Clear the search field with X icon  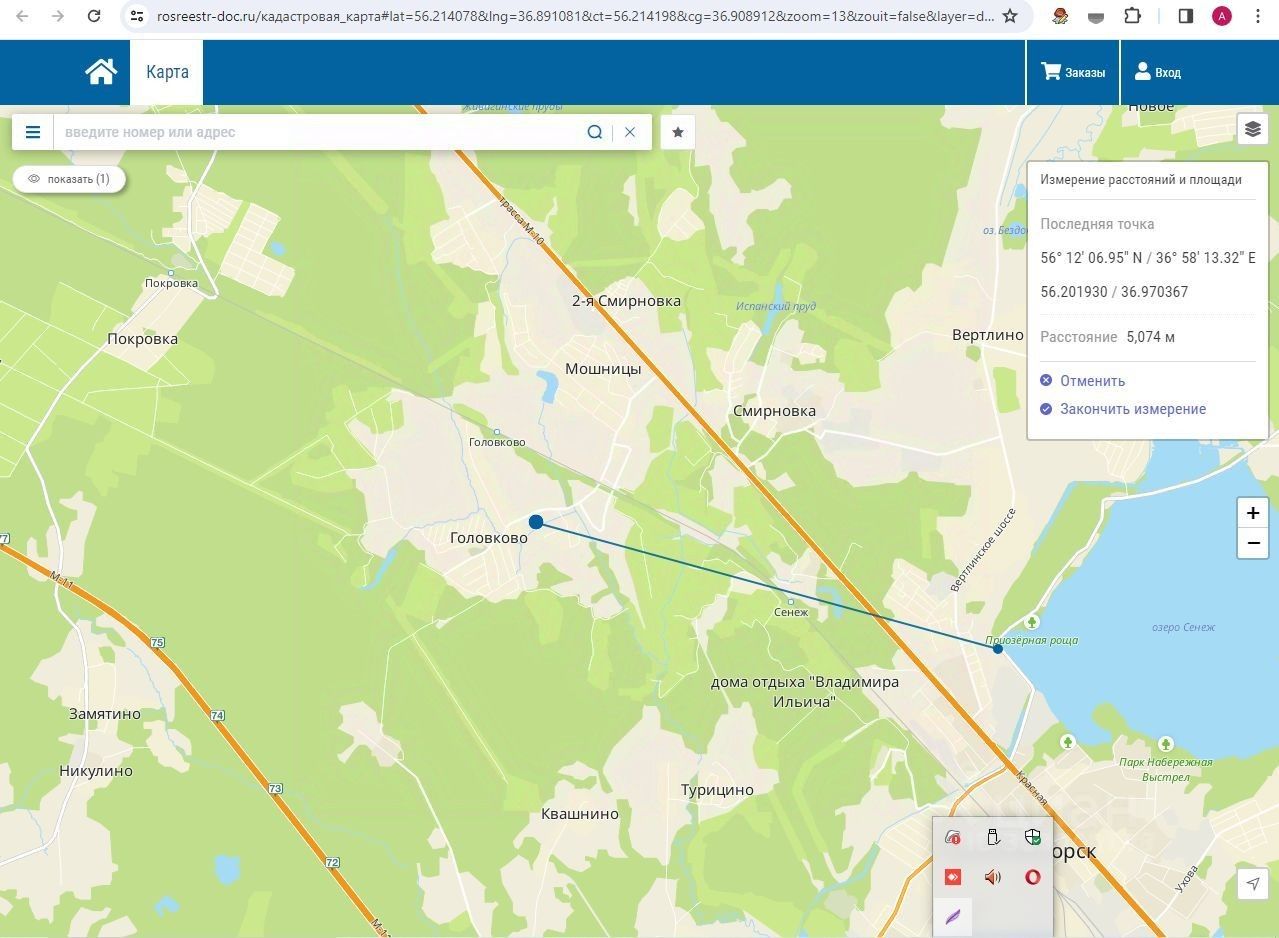pyautogui.click(x=630, y=132)
